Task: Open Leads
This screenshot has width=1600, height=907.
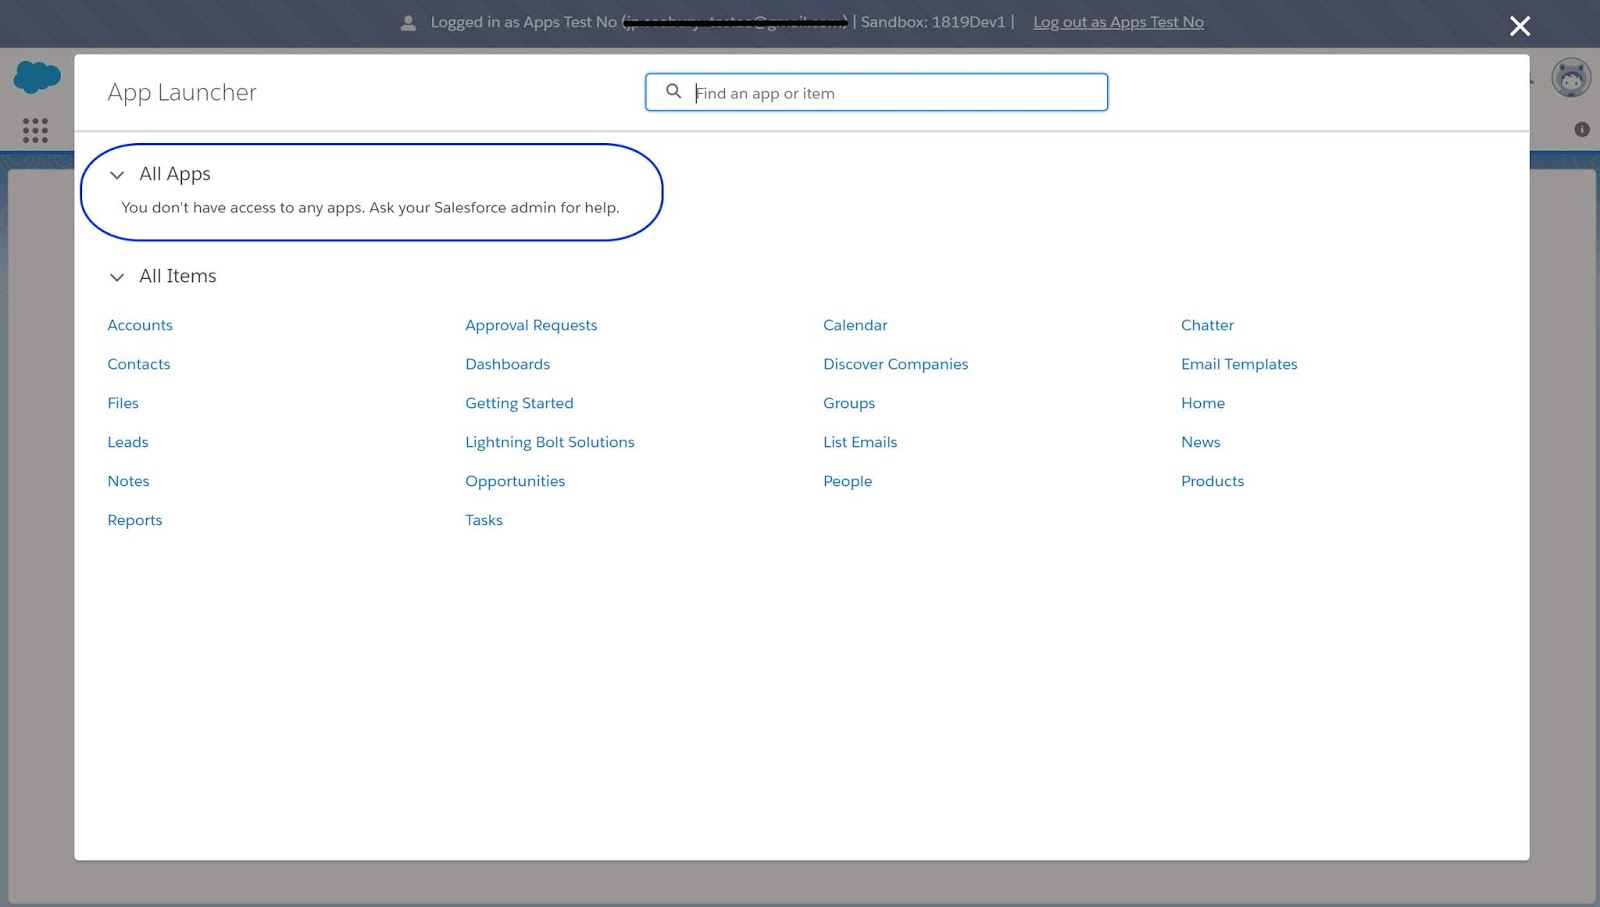Action: point(128,442)
